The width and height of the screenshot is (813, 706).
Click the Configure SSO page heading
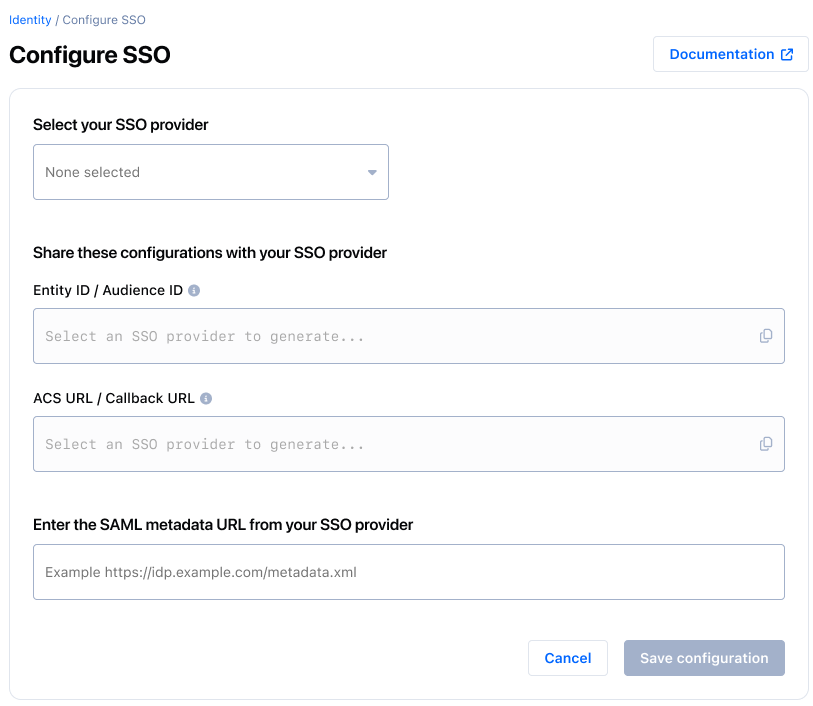pyautogui.click(x=90, y=55)
